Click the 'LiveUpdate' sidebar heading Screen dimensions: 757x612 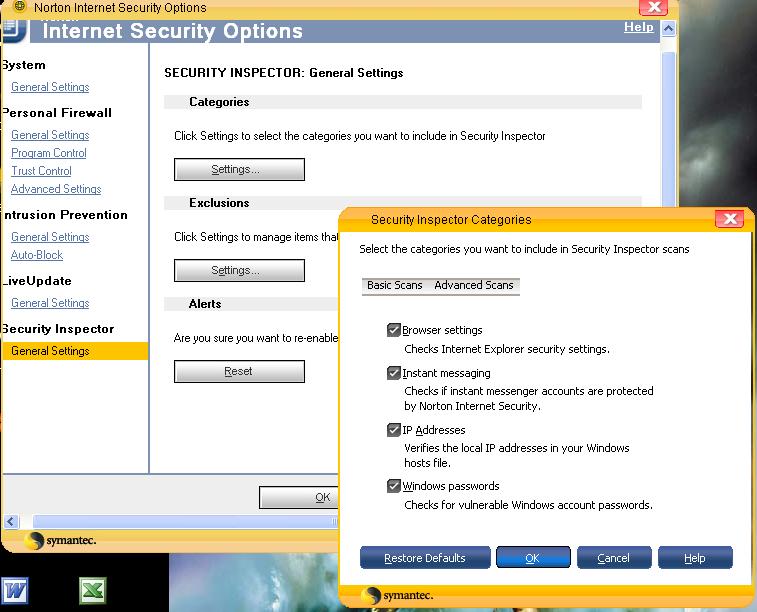tap(36, 281)
